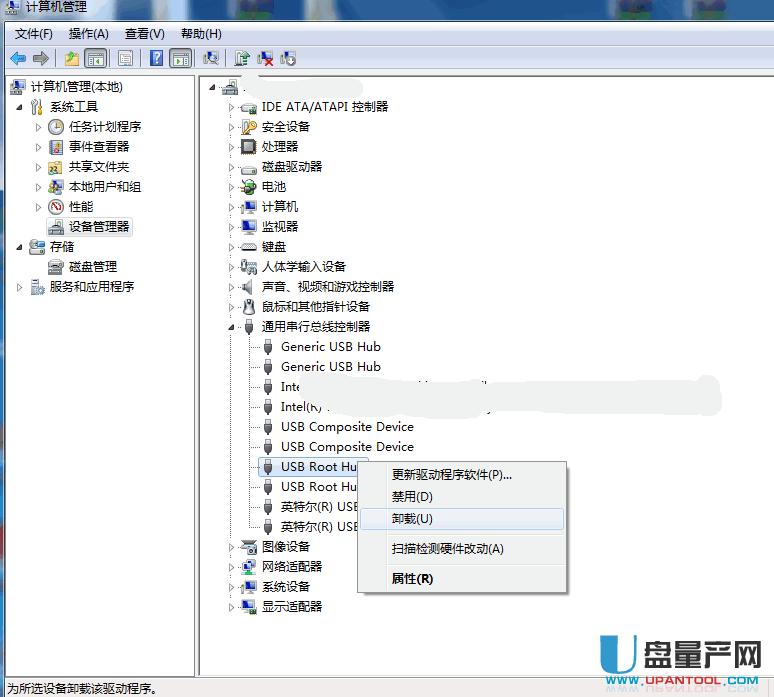Click the properties sheet toolbar icon
The height and width of the screenshot is (697, 774).
click(x=125, y=58)
